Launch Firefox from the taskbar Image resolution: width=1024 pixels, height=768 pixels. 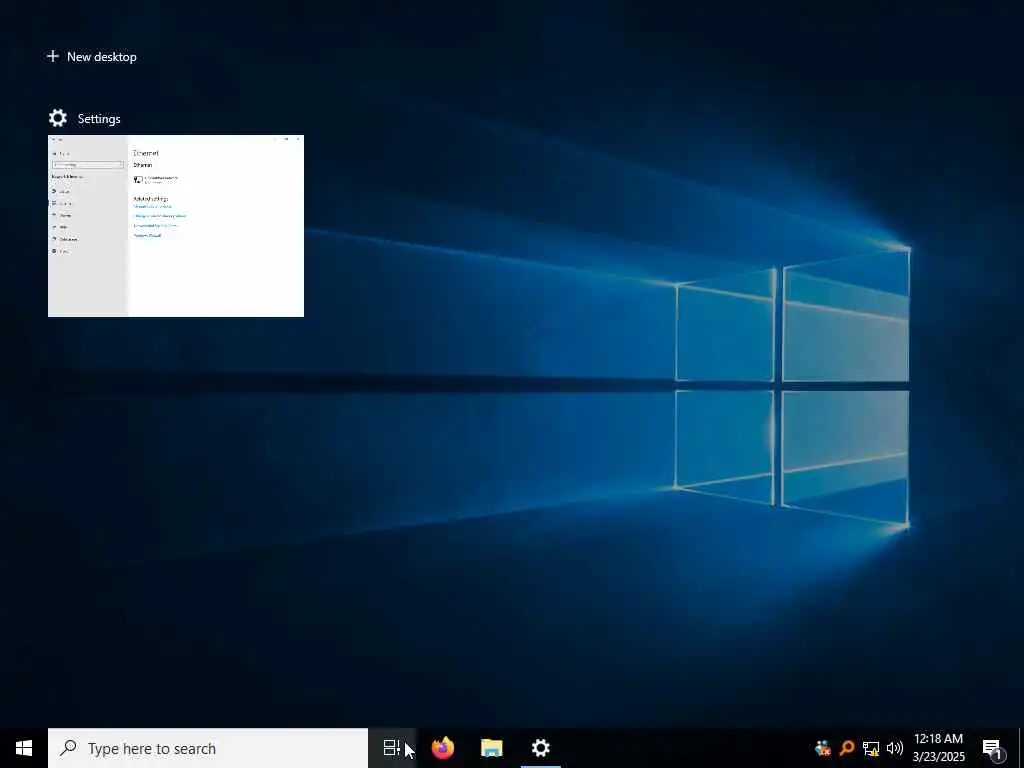point(443,748)
